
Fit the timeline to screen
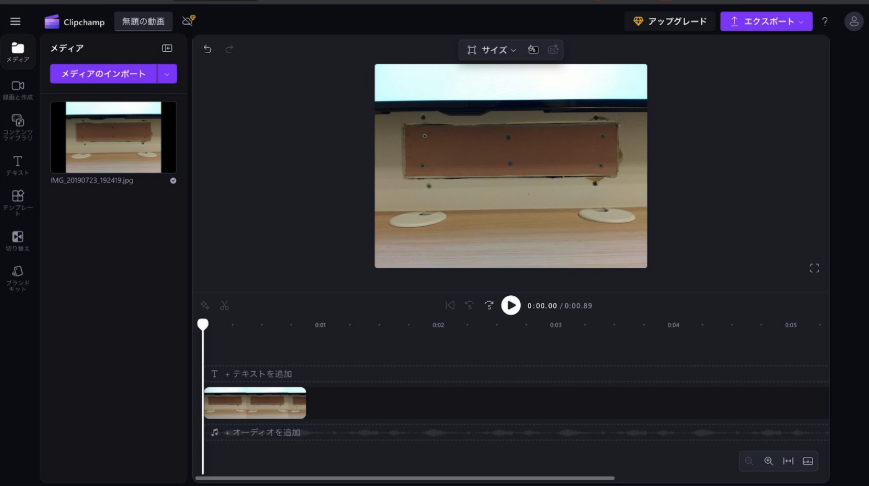click(x=788, y=461)
